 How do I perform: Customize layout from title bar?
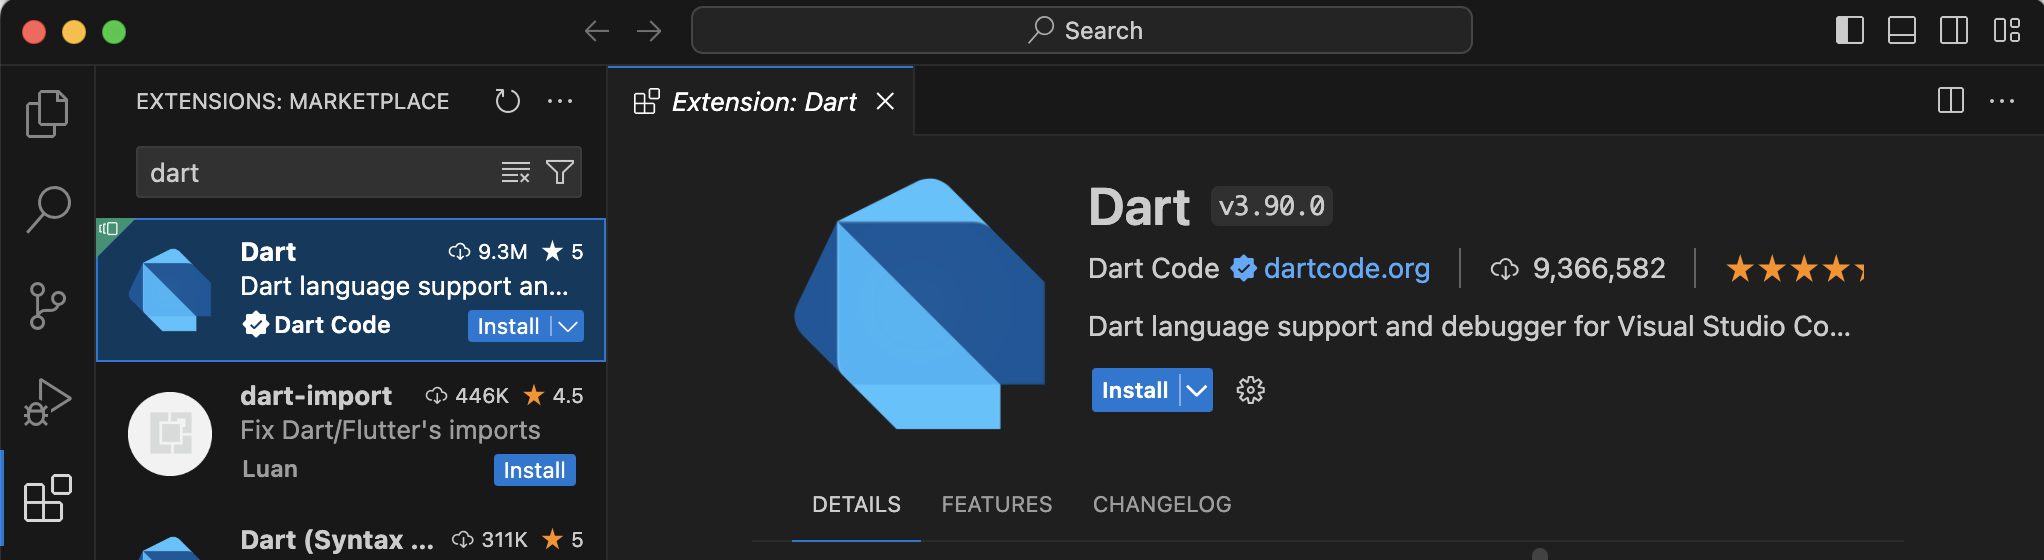click(2006, 30)
